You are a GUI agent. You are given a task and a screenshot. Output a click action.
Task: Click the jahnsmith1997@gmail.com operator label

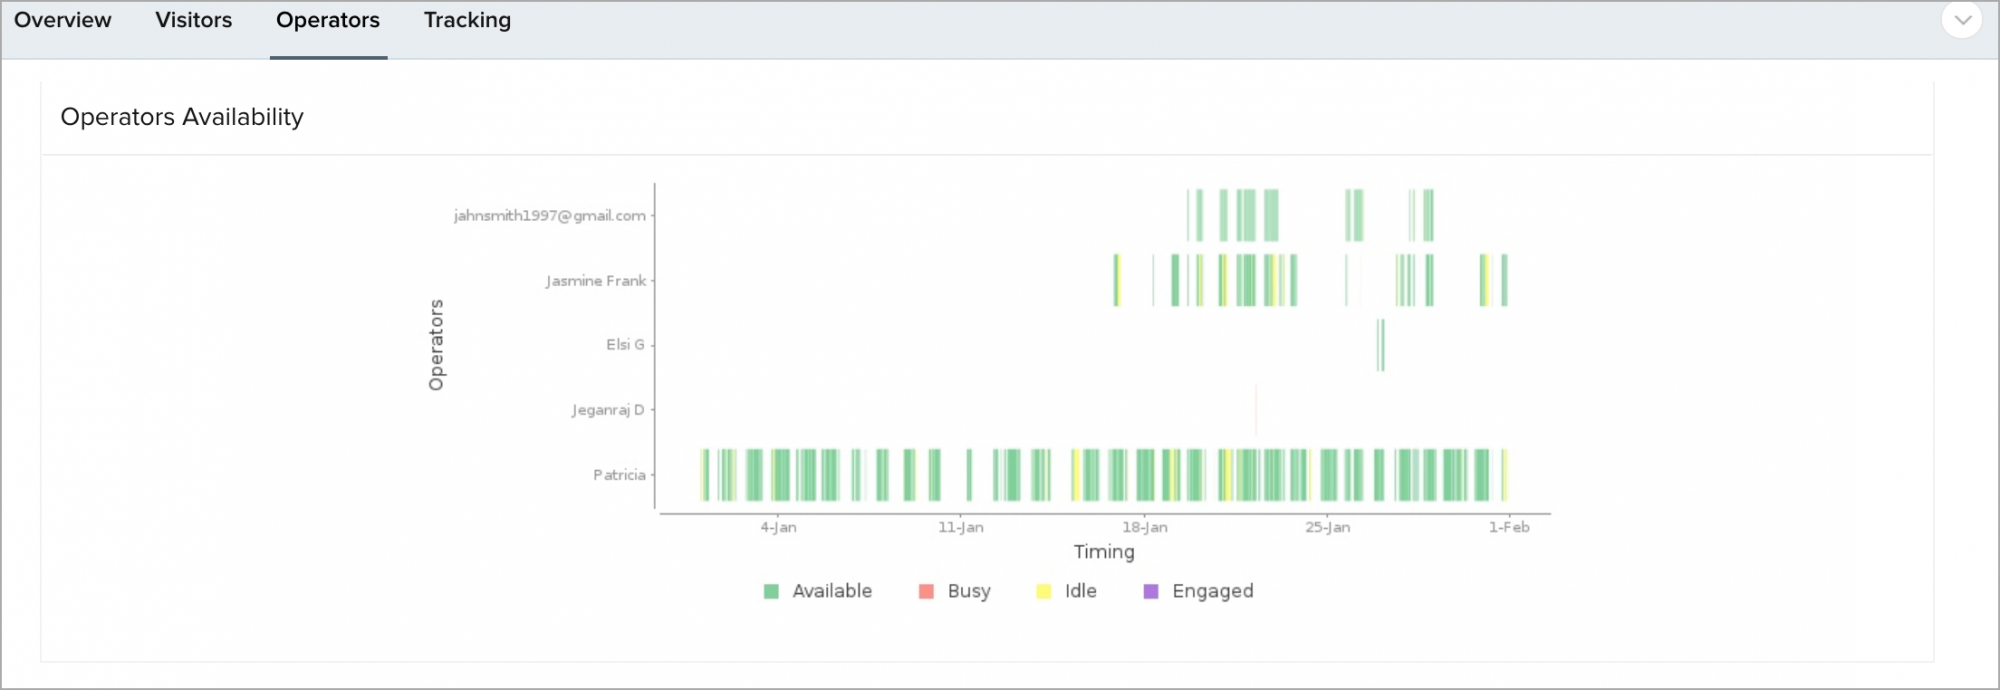[549, 216]
